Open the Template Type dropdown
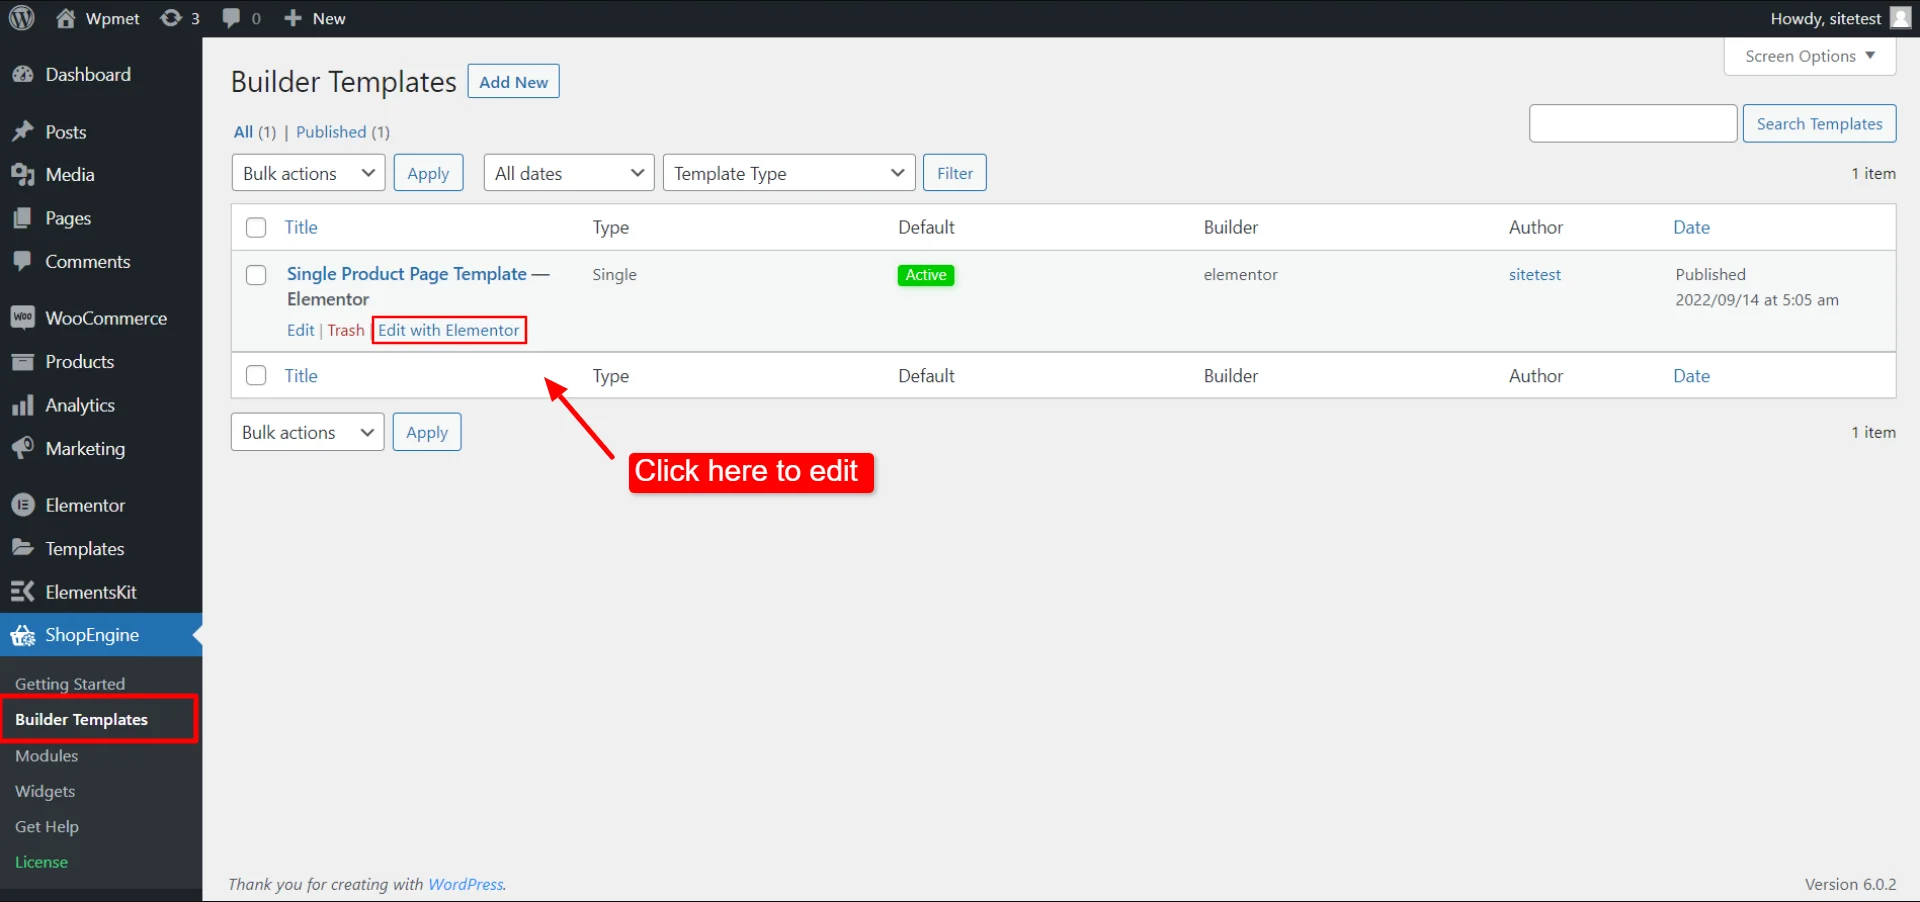 coord(789,173)
